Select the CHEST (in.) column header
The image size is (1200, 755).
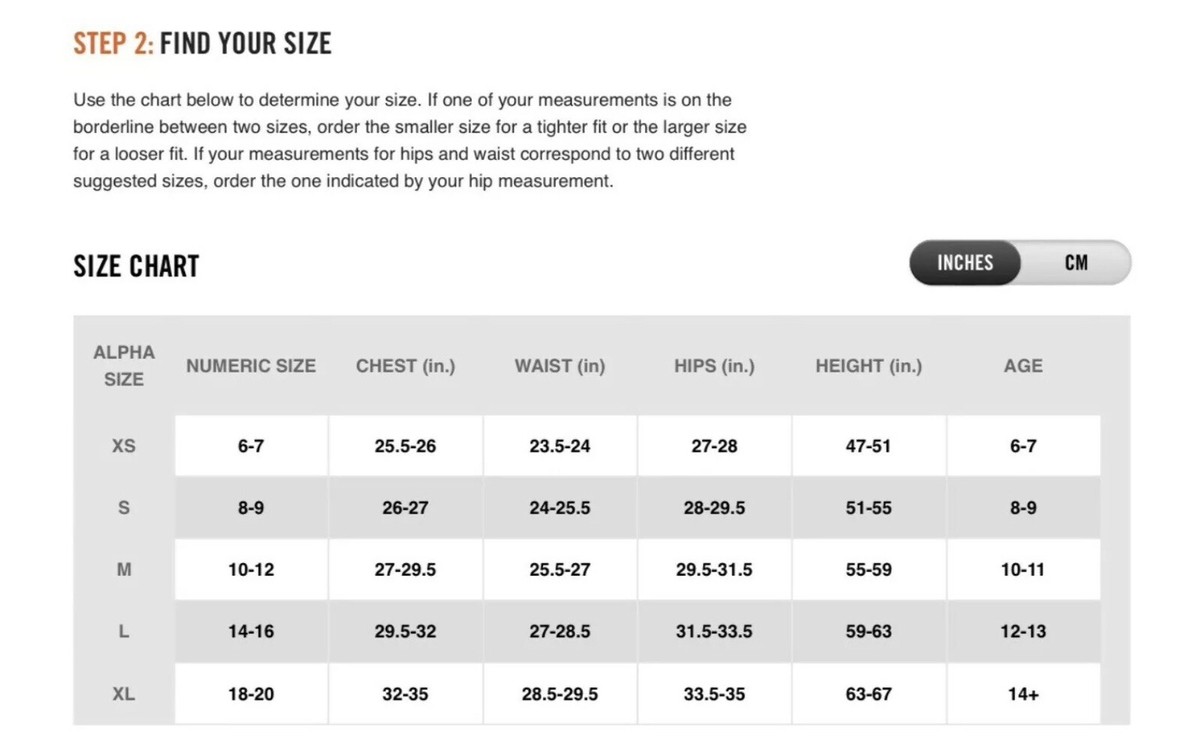point(405,366)
